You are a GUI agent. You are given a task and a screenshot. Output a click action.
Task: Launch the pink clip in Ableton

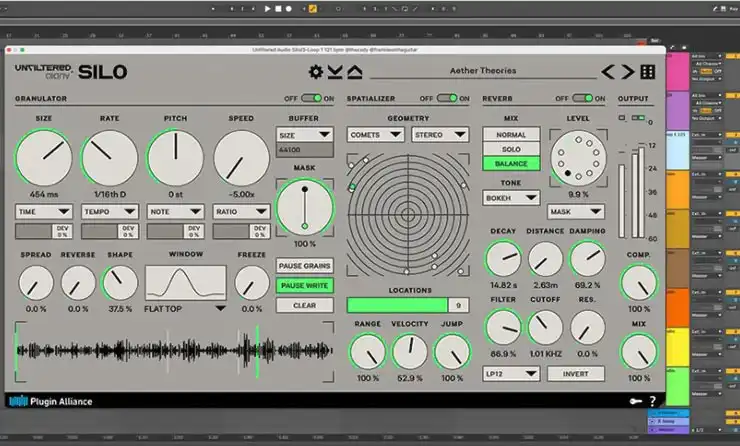(678, 72)
